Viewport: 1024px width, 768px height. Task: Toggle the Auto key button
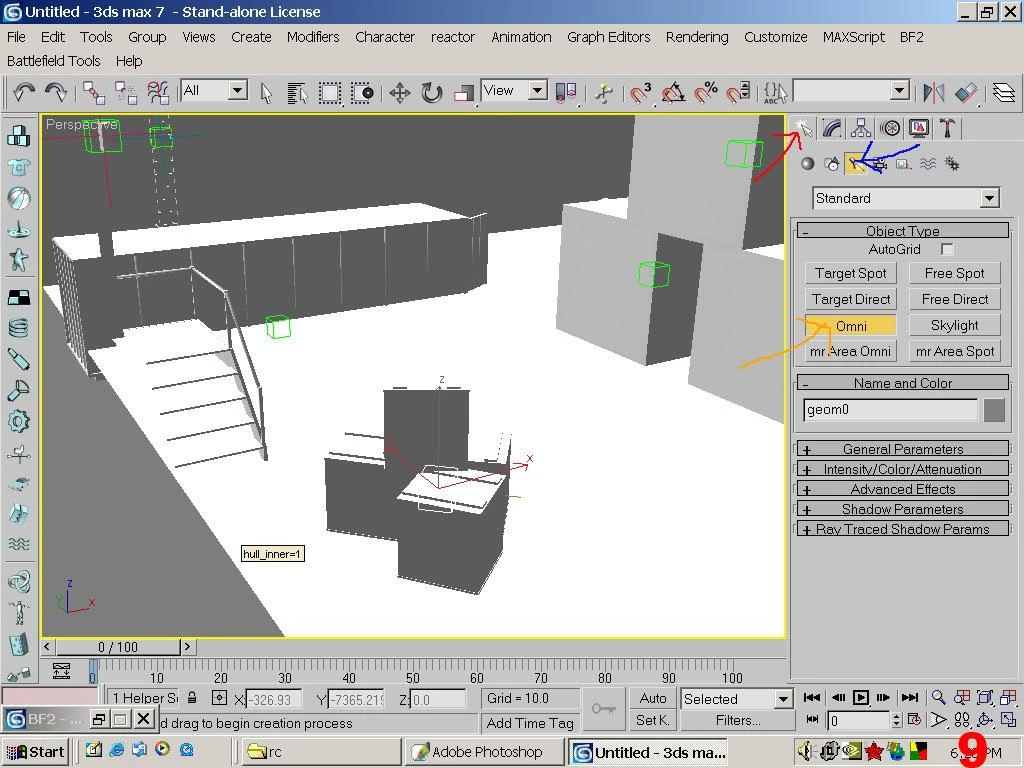(653, 698)
